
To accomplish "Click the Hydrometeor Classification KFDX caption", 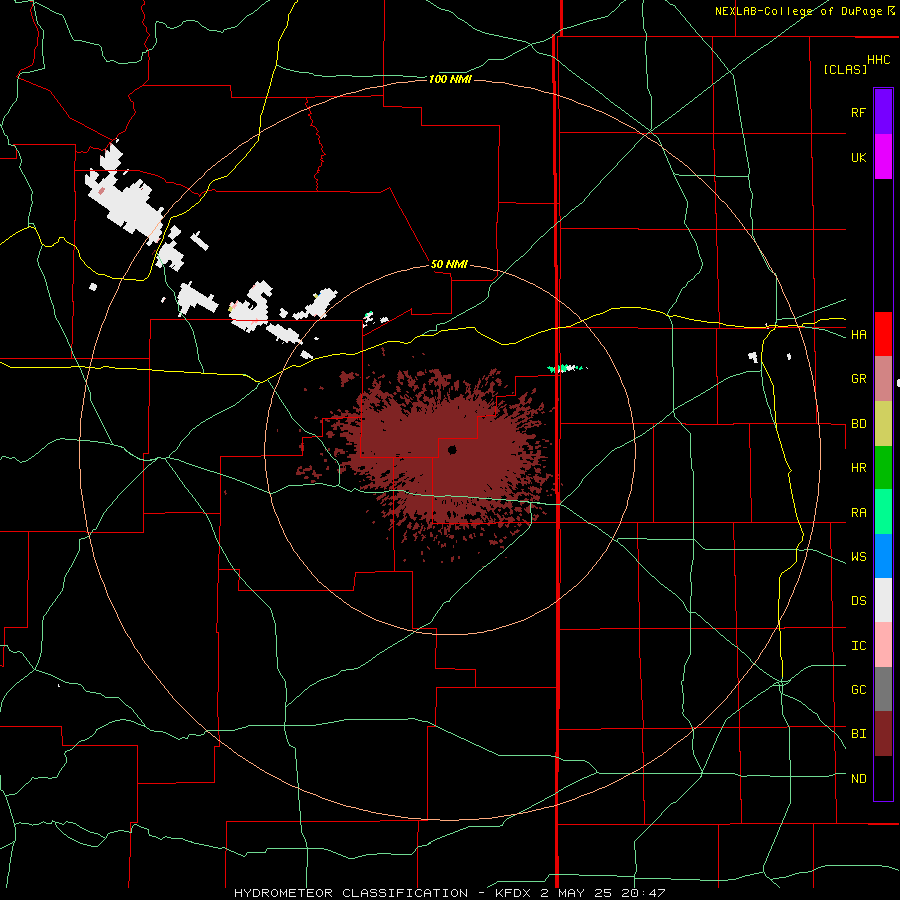I will coord(449,893).
